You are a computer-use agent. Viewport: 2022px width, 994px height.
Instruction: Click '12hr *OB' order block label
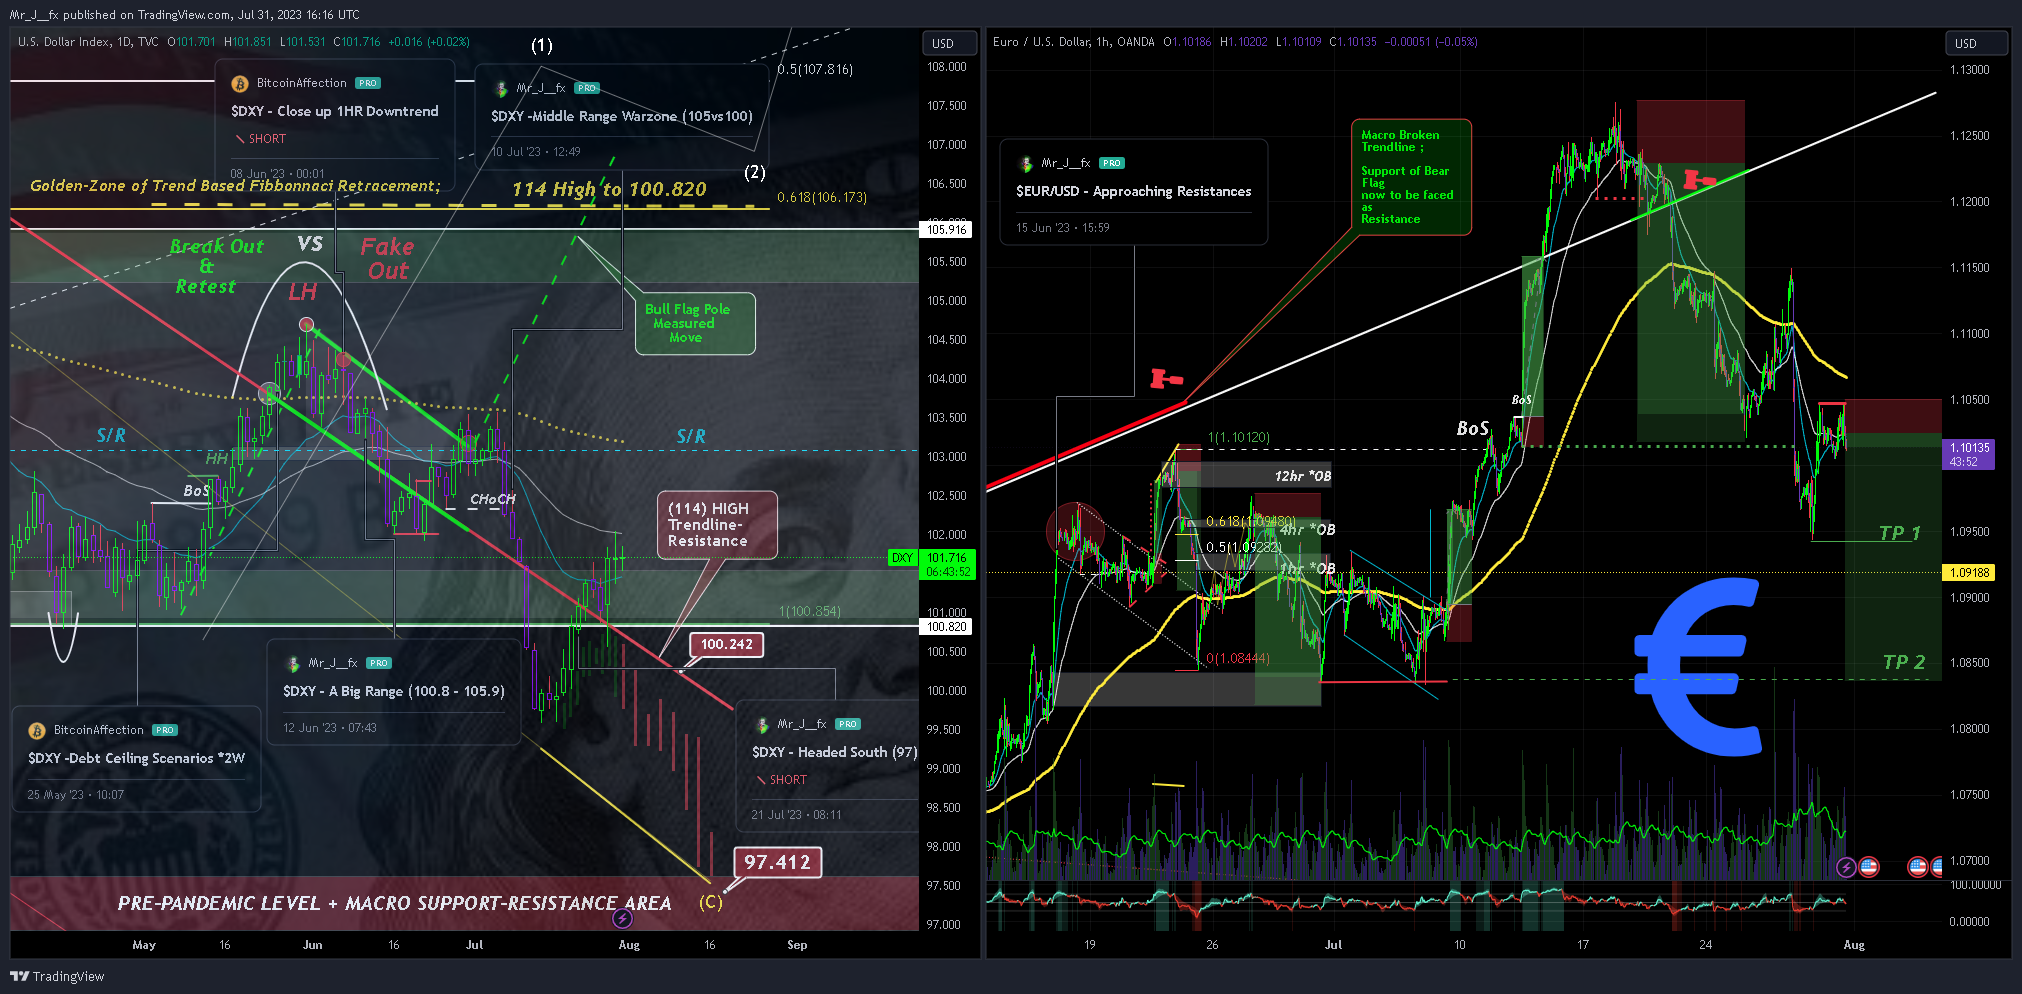pos(1302,476)
